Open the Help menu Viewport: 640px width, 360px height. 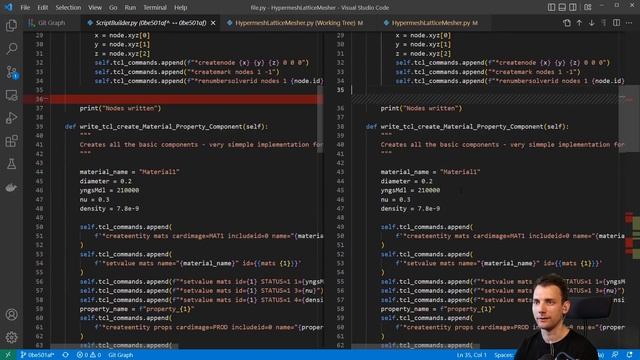180,7
